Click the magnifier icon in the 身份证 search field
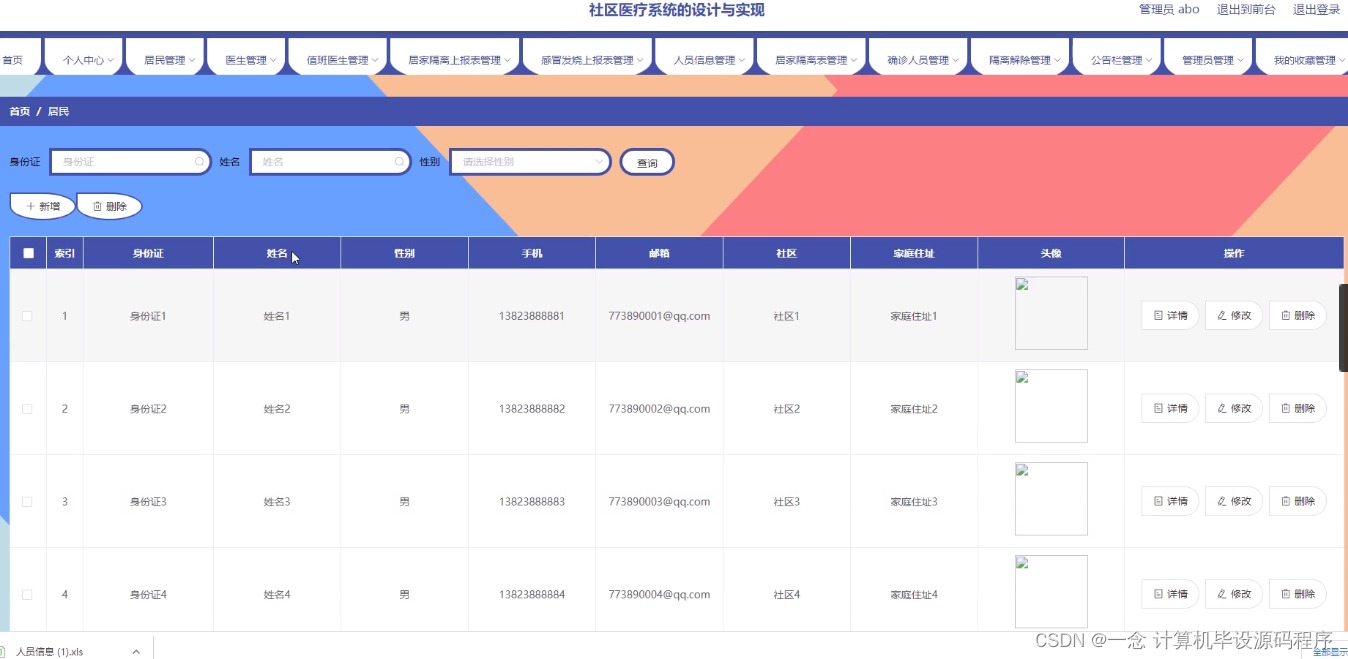The height and width of the screenshot is (659, 1348). click(x=200, y=161)
